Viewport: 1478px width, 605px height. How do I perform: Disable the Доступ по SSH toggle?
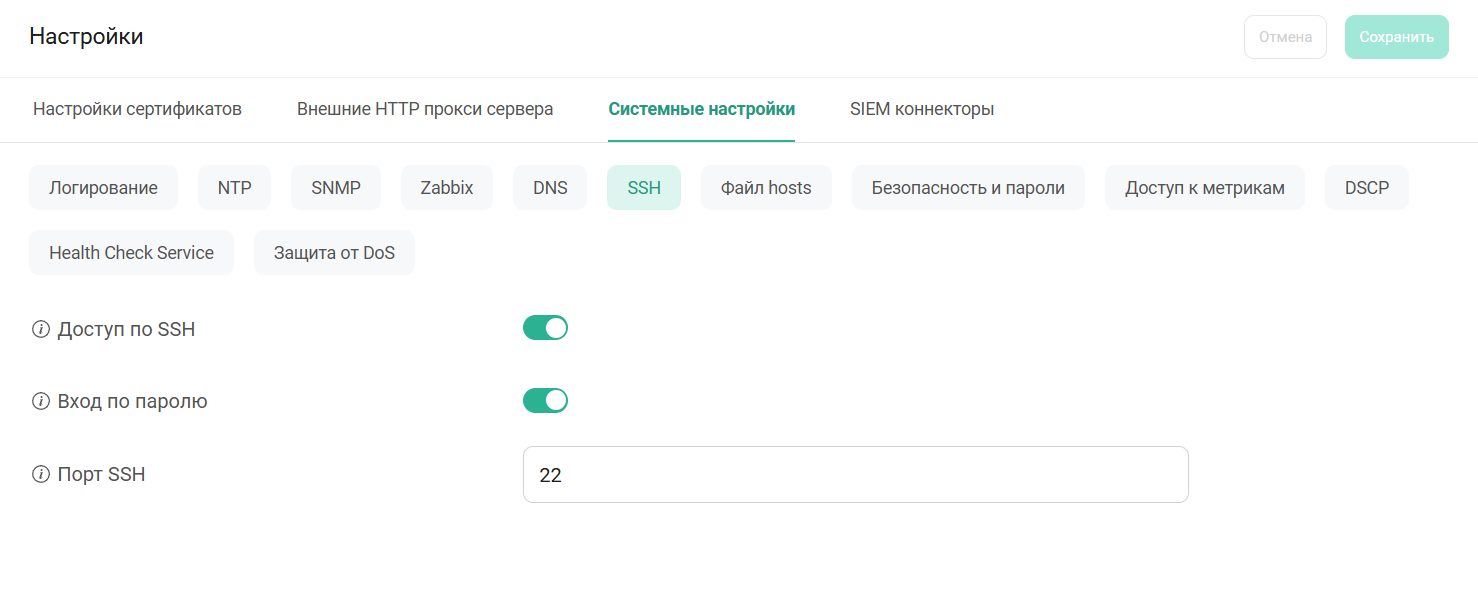(545, 327)
